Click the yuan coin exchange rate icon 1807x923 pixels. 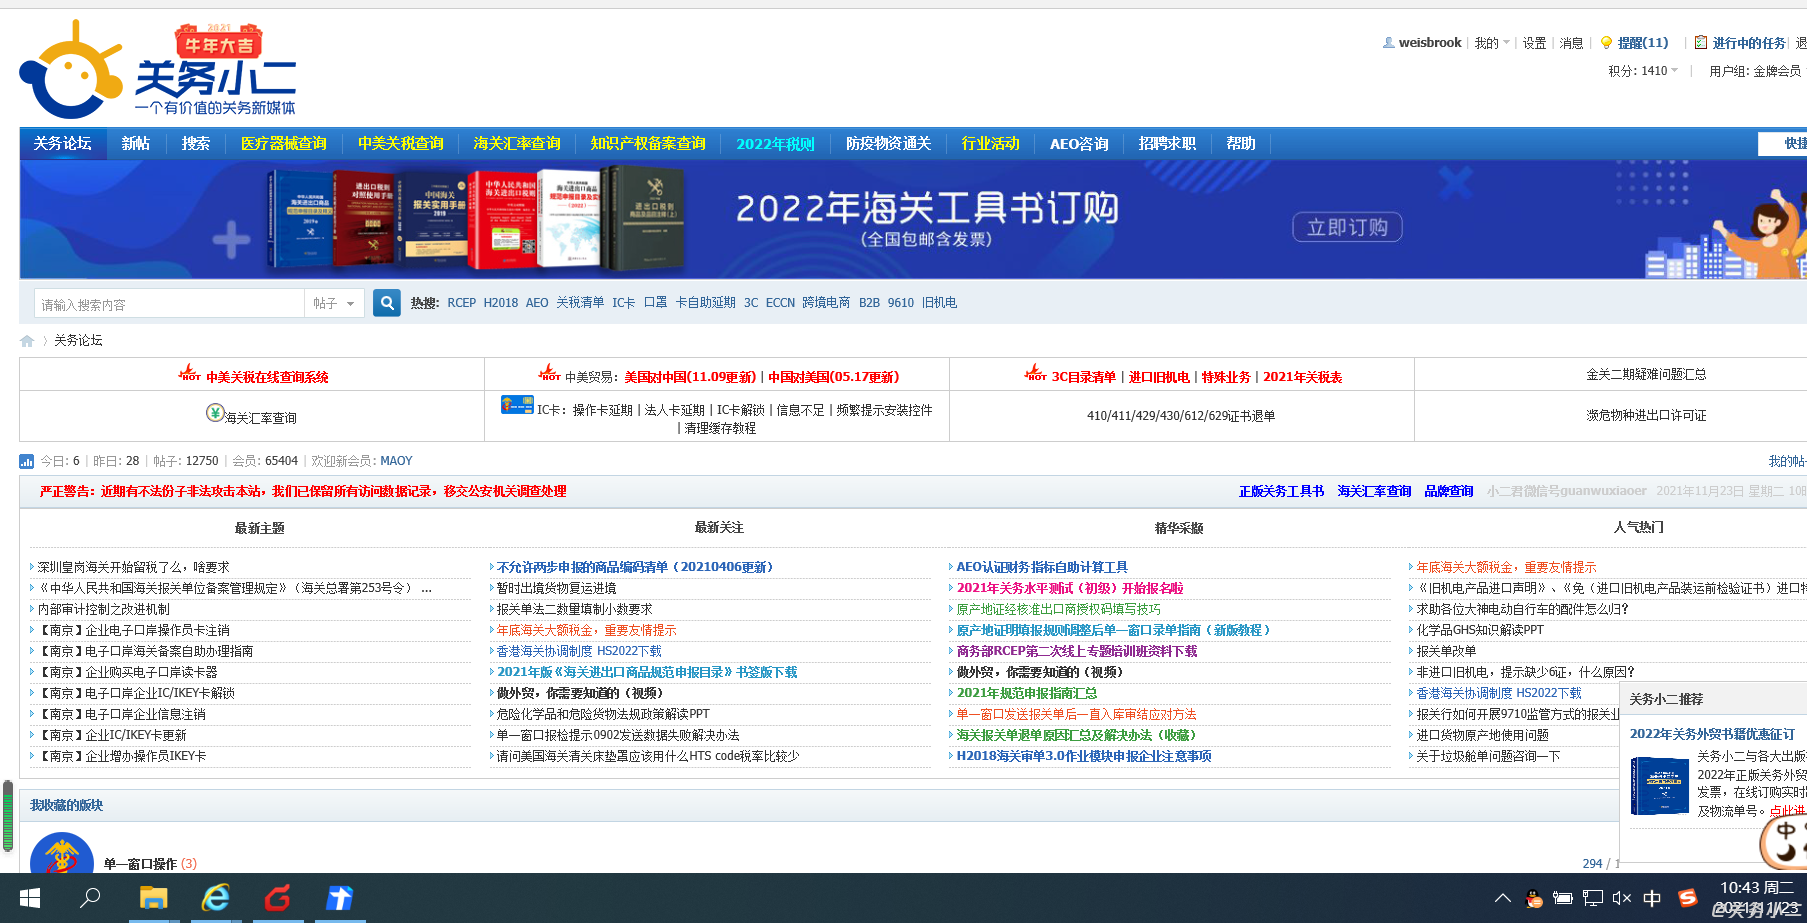coord(215,412)
